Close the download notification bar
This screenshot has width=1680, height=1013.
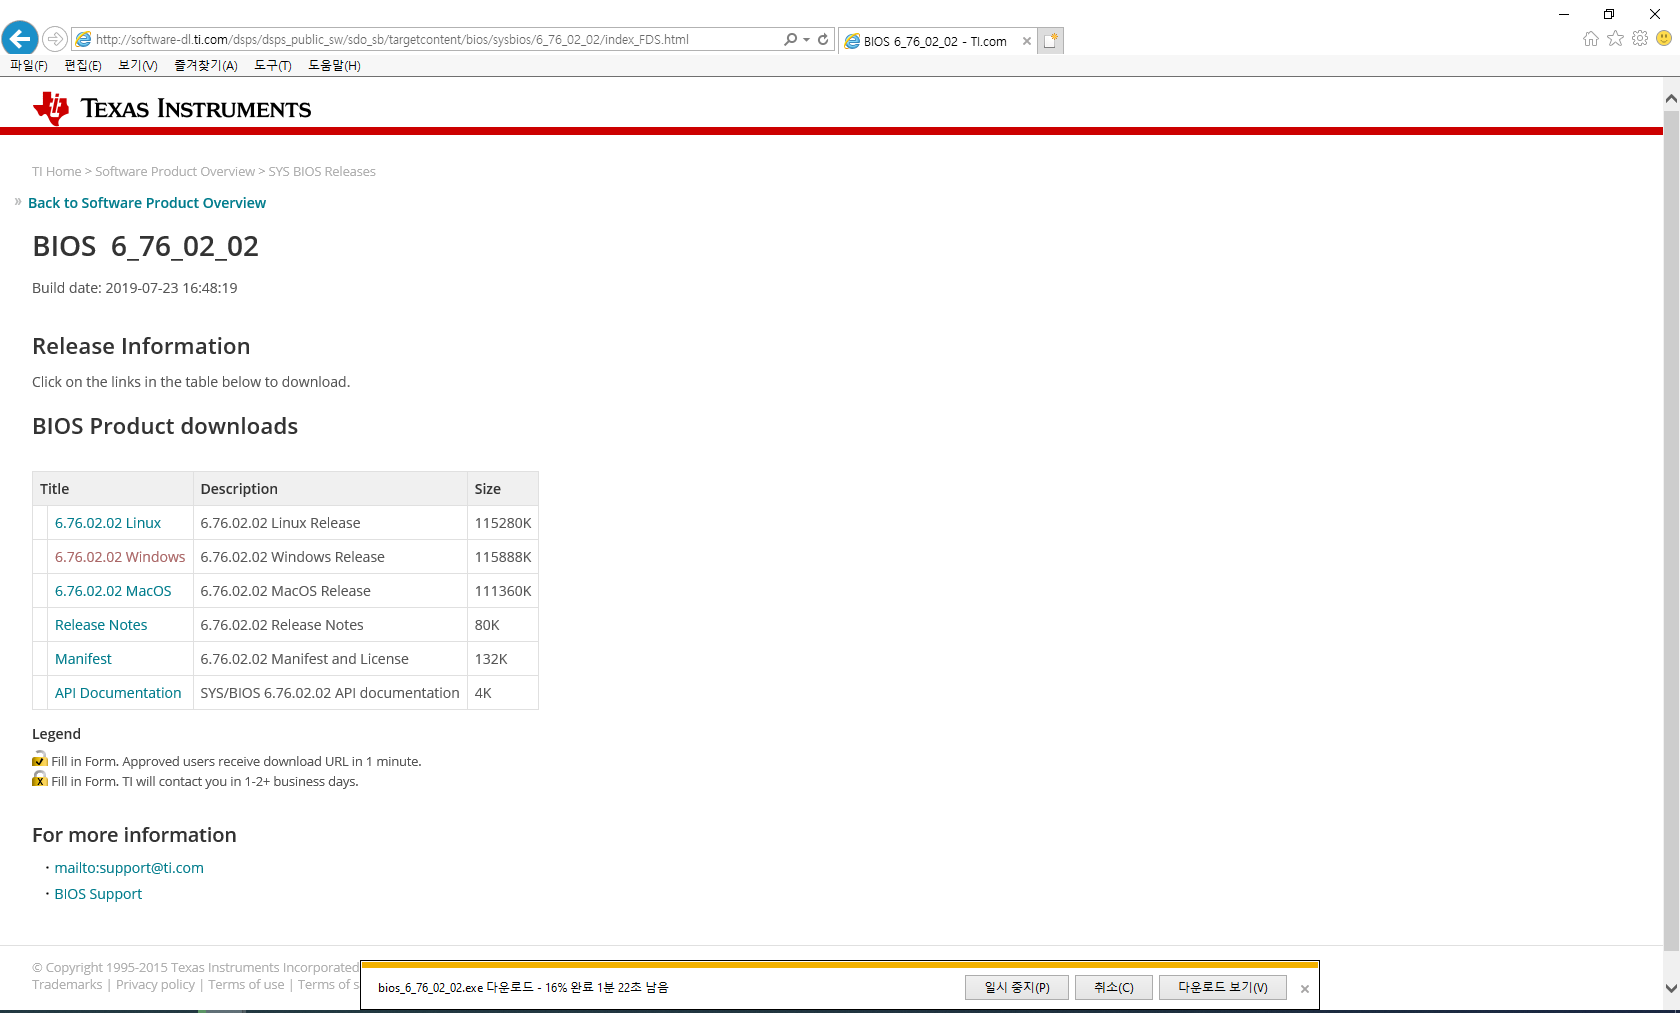pos(1304,989)
